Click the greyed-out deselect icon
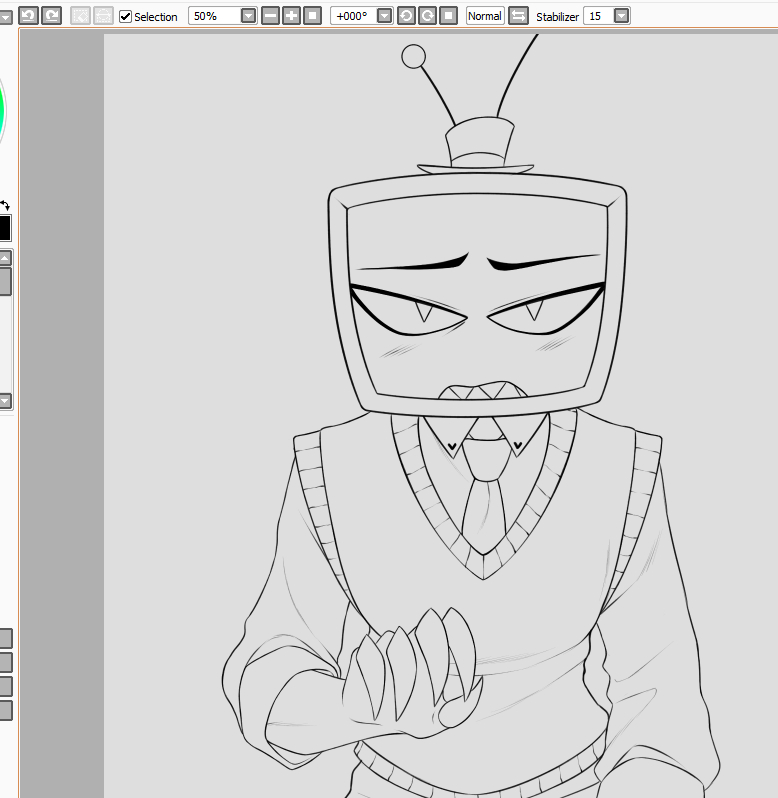 [80, 16]
